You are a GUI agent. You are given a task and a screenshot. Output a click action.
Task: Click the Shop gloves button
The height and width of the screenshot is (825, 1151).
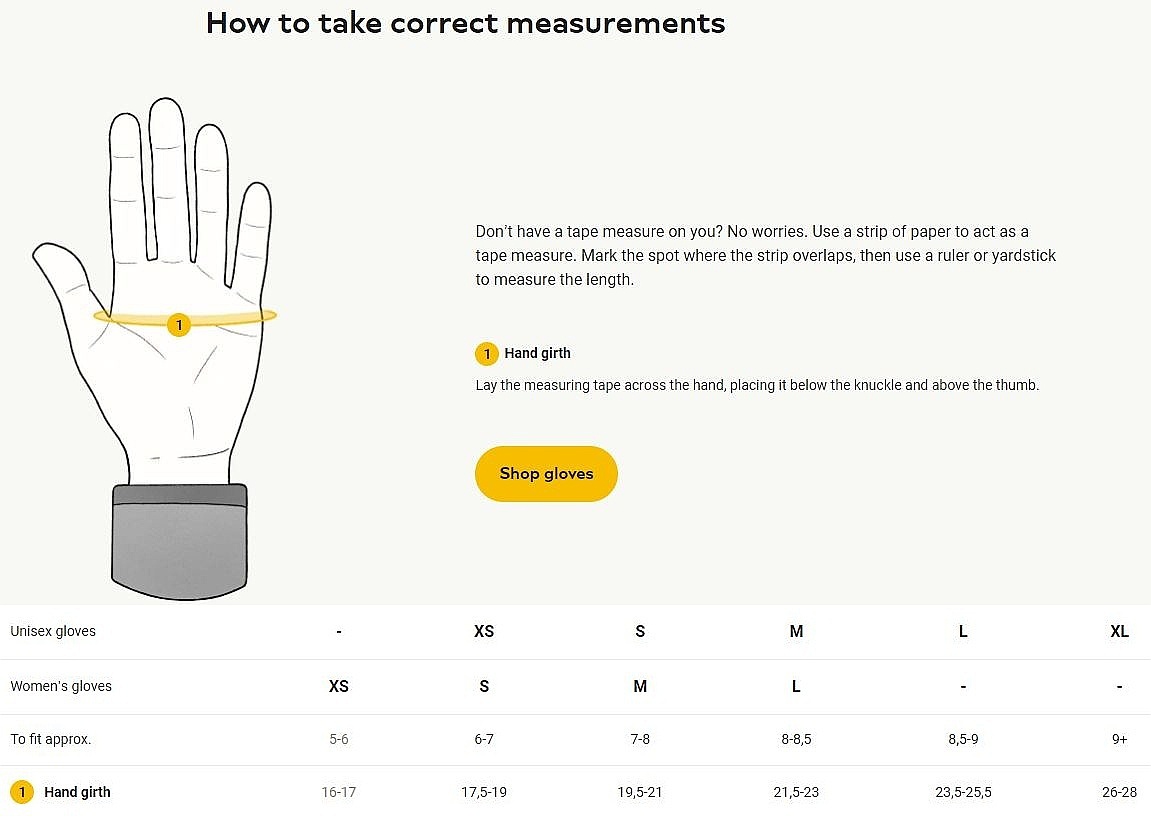[546, 474]
